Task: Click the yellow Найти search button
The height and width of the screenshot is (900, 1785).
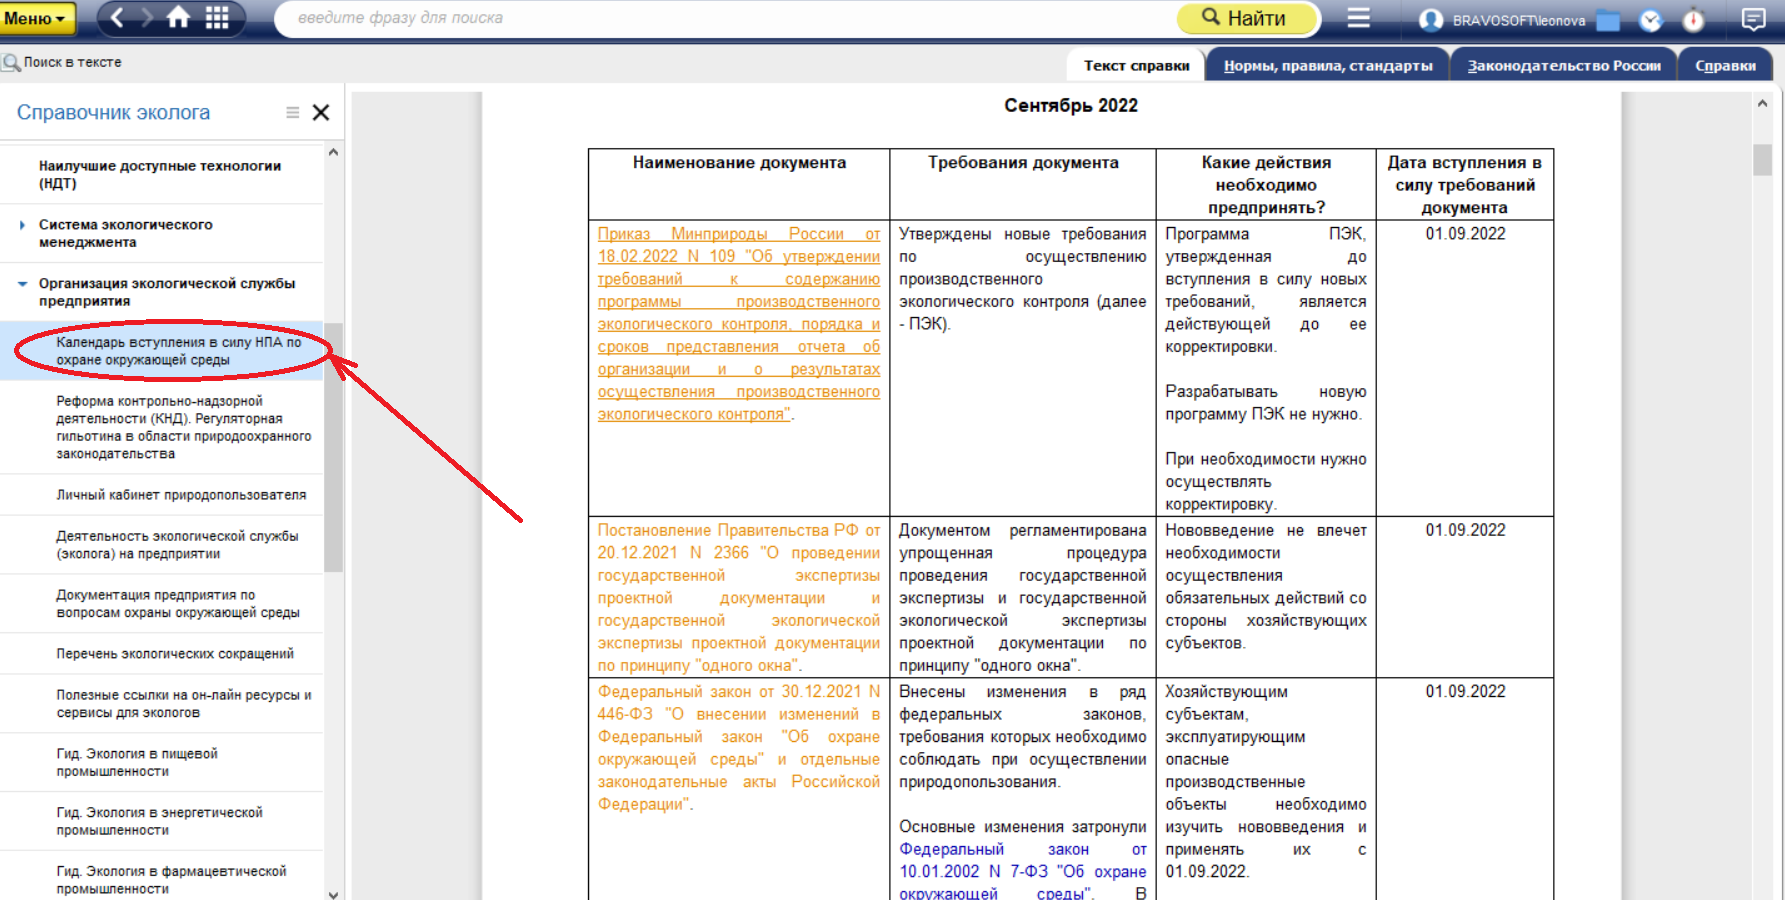Action: tap(1246, 18)
